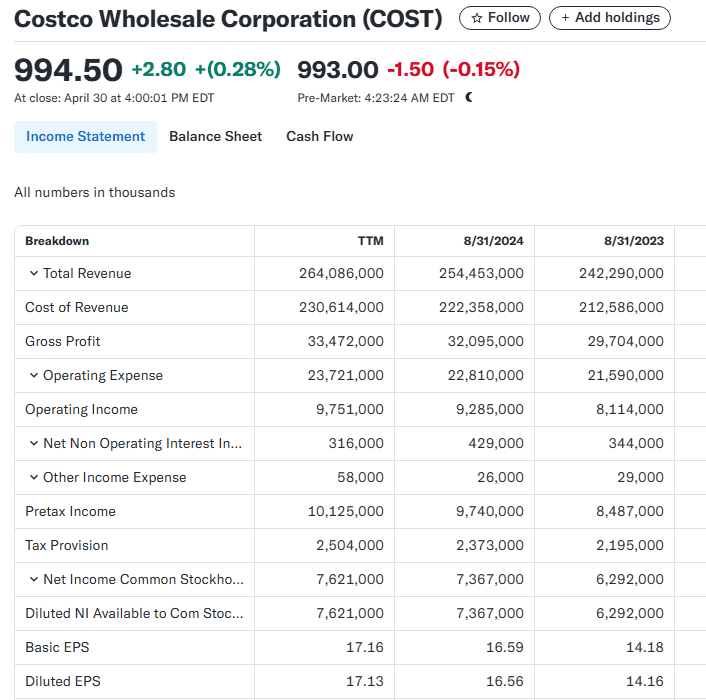Click 2024 Diluted EPS value 16.56

coord(505,681)
